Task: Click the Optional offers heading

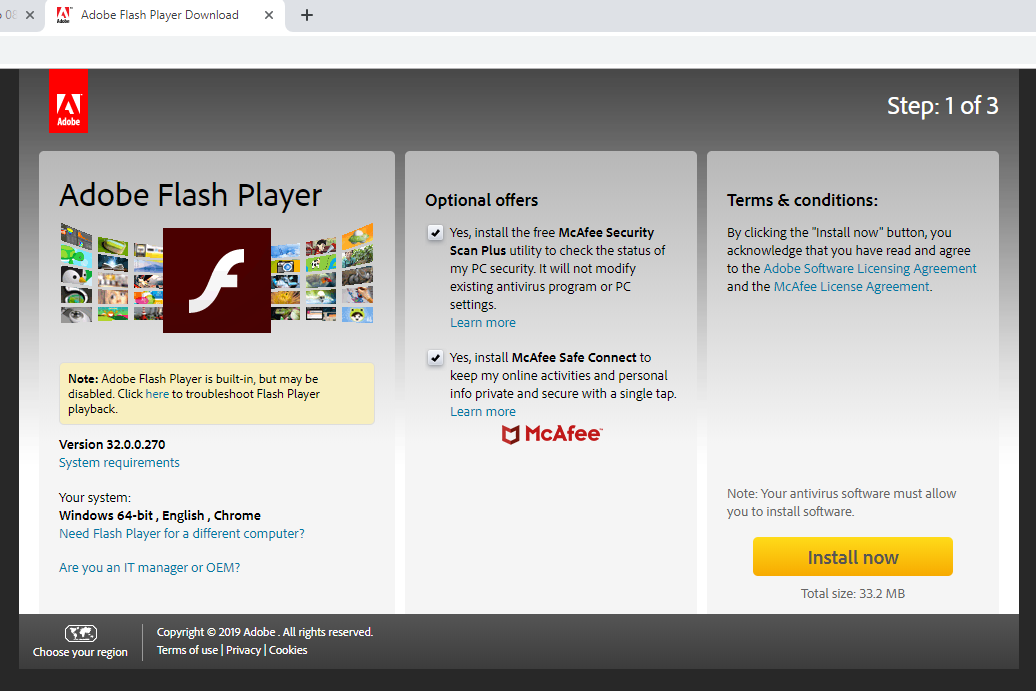Action: coord(482,200)
